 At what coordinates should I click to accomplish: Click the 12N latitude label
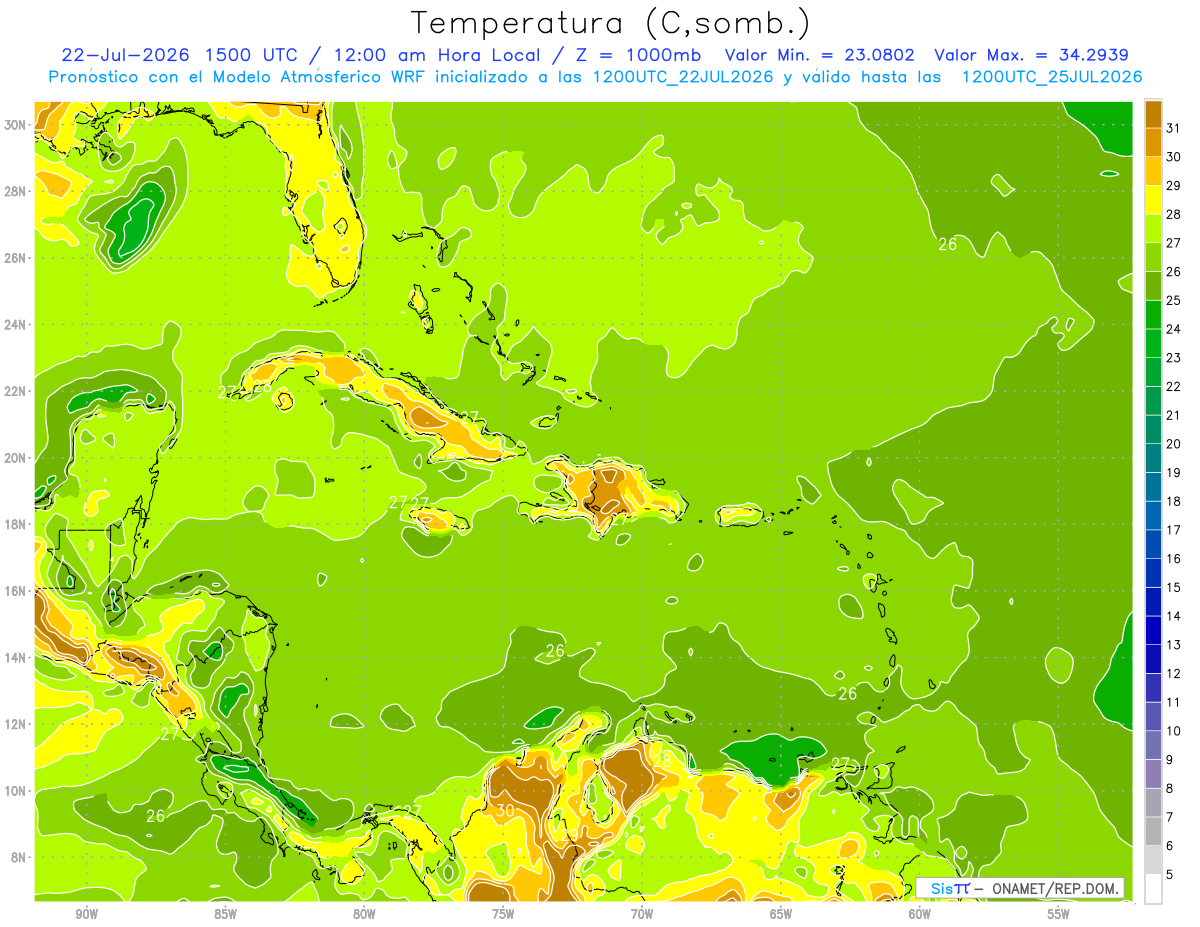16,724
